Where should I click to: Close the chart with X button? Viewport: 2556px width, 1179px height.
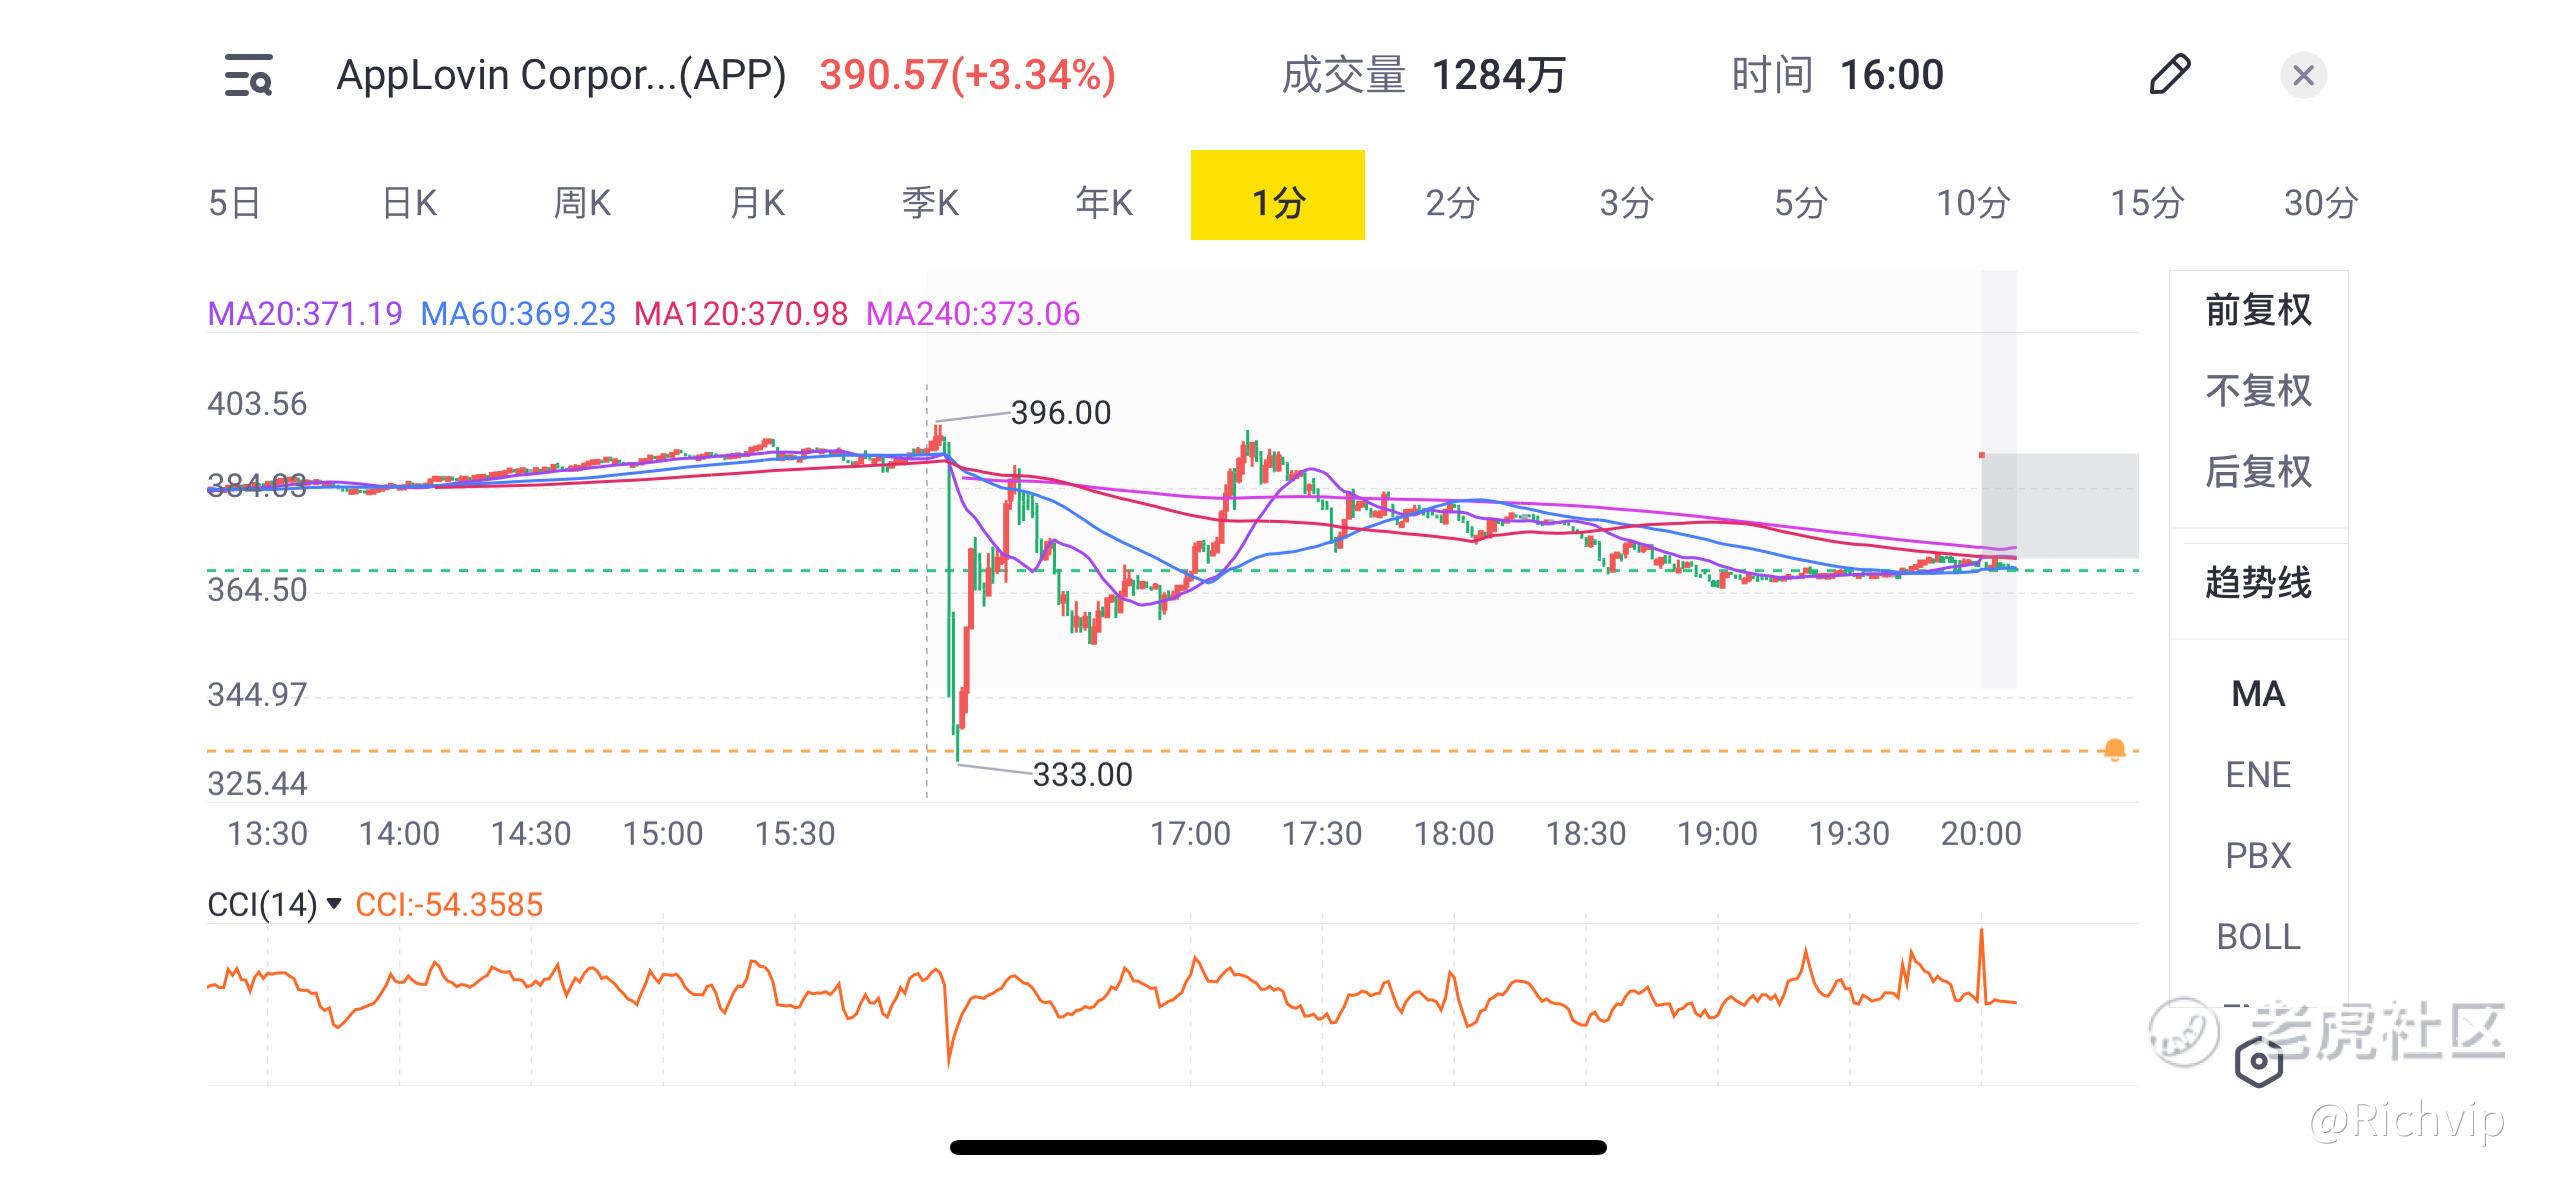coord(2302,75)
